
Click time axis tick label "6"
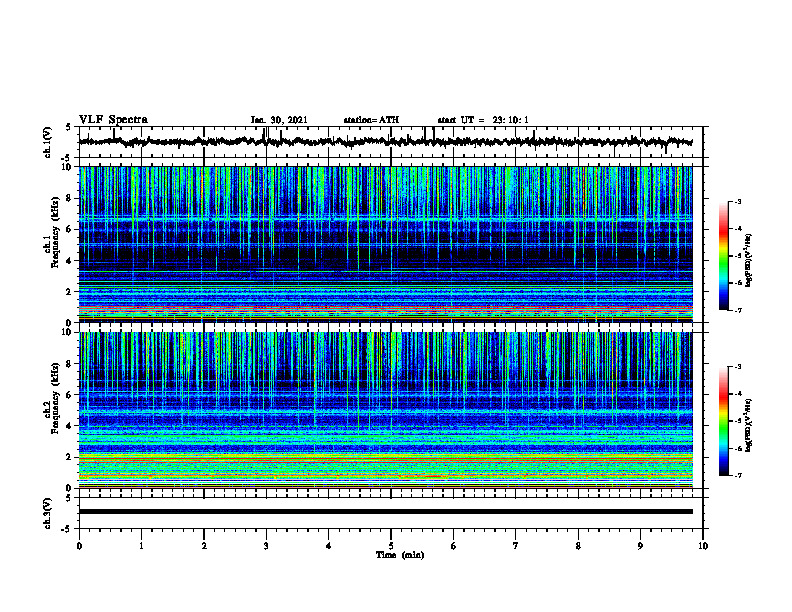coord(454,546)
